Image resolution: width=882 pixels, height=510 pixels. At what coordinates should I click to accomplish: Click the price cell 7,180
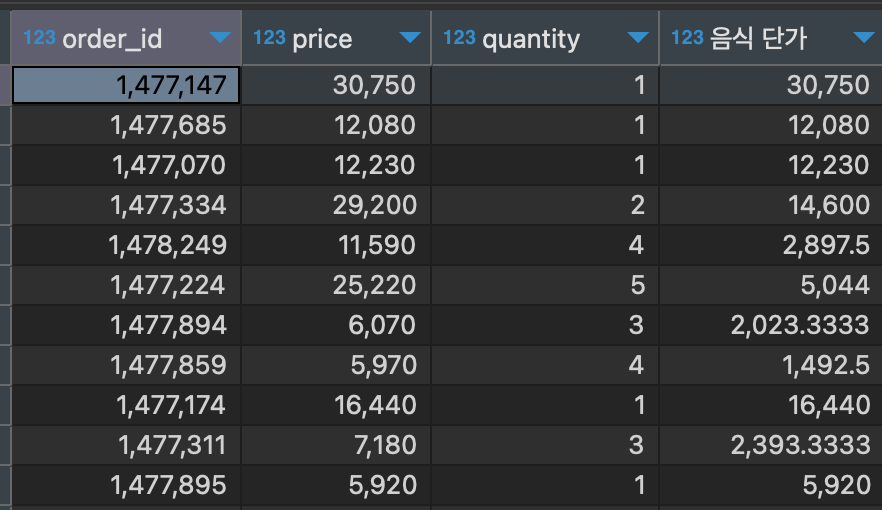tap(336, 444)
